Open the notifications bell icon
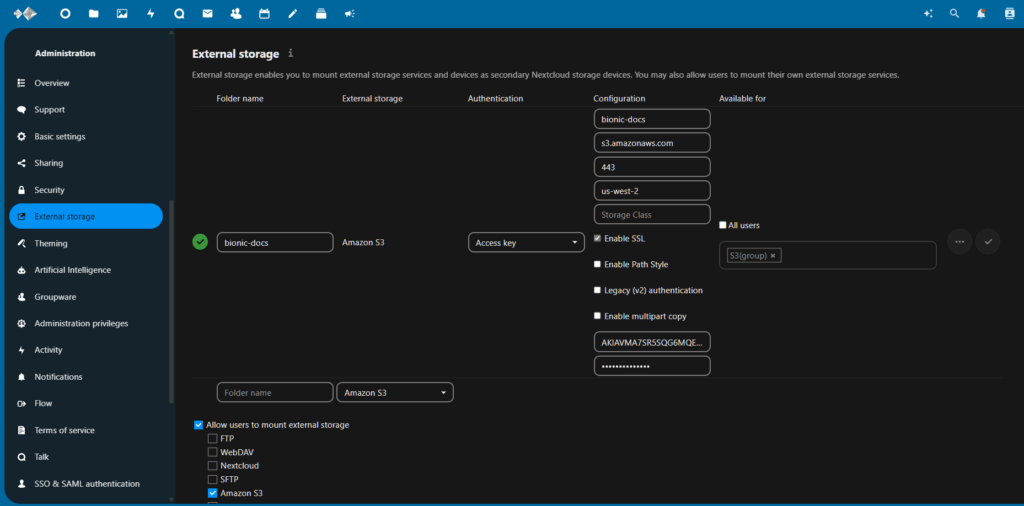The image size is (1024, 506). coord(981,13)
